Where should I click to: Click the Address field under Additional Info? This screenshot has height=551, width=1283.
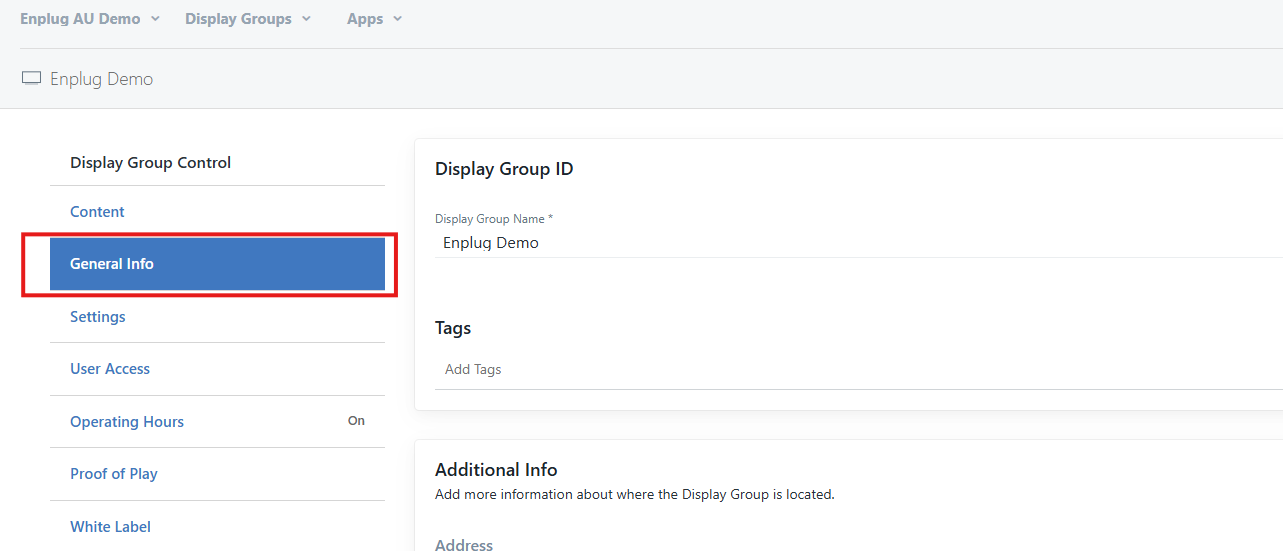coord(464,545)
